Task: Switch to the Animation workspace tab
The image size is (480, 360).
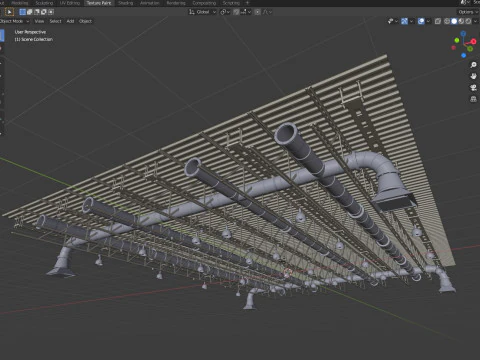Action: tap(150, 3)
